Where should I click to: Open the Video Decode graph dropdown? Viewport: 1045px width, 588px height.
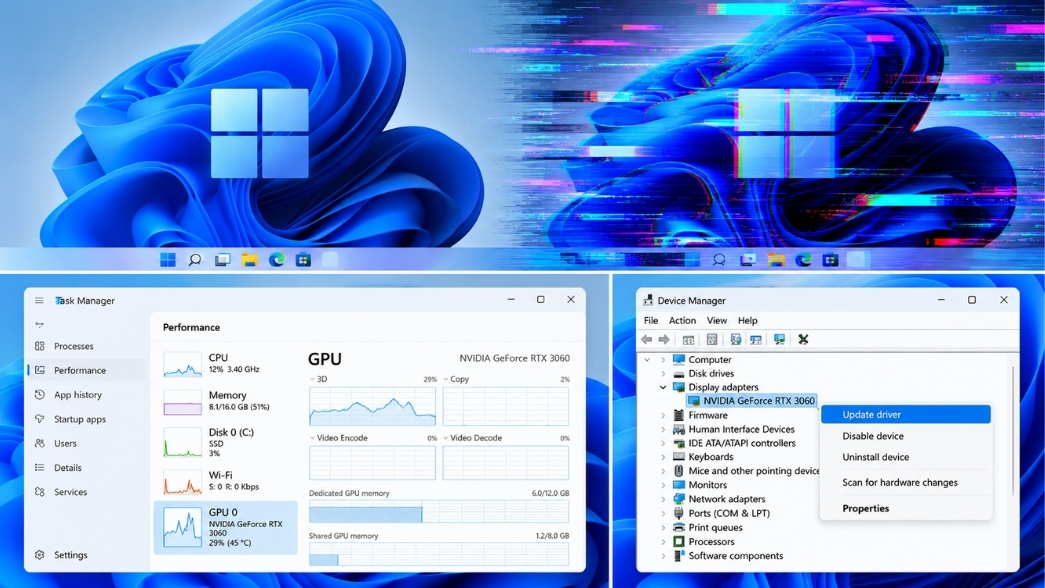(x=446, y=438)
